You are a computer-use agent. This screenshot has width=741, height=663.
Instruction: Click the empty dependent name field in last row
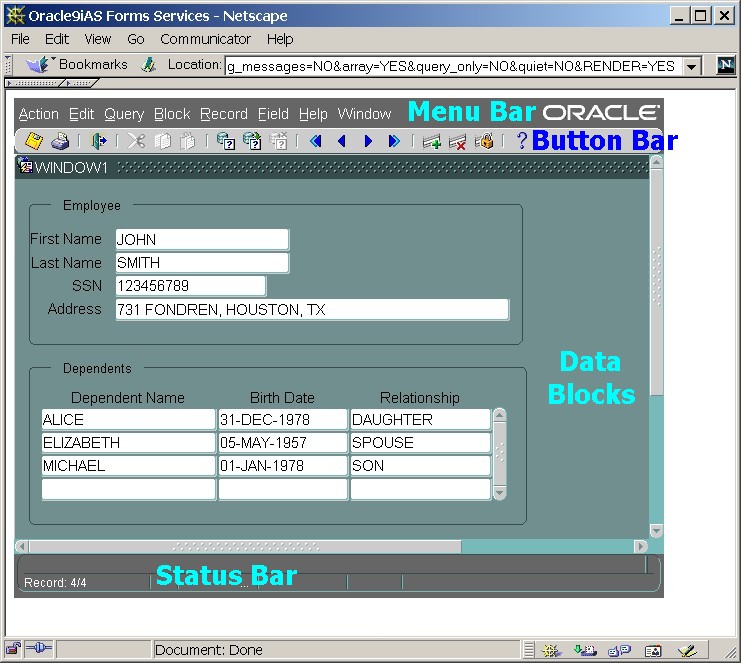128,489
